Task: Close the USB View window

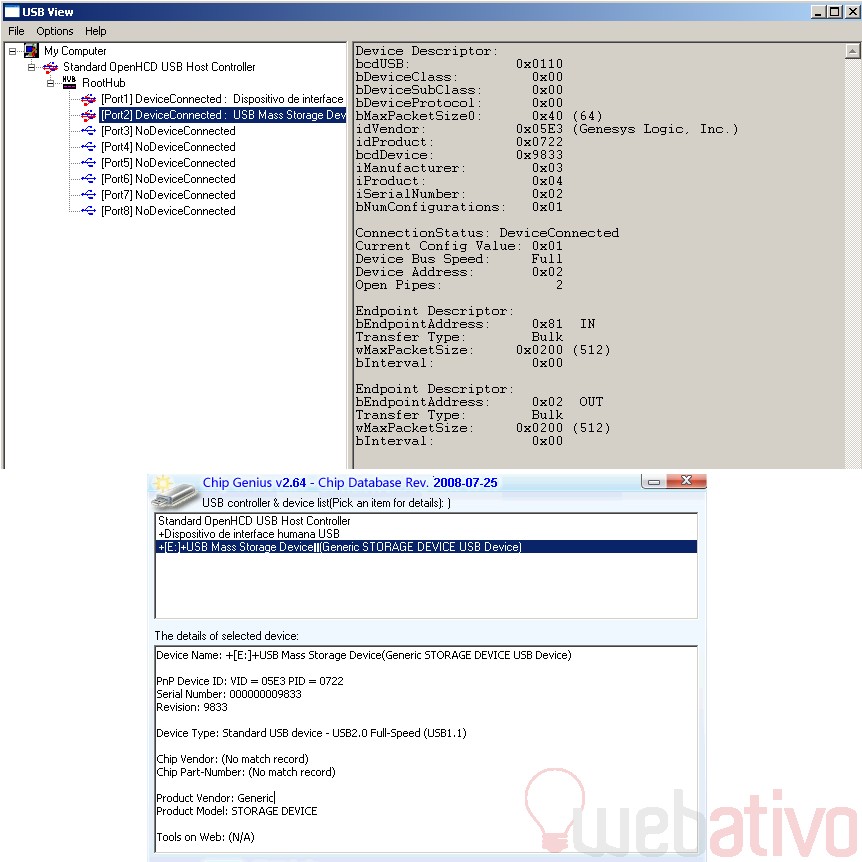Action: pyautogui.click(x=853, y=12)
